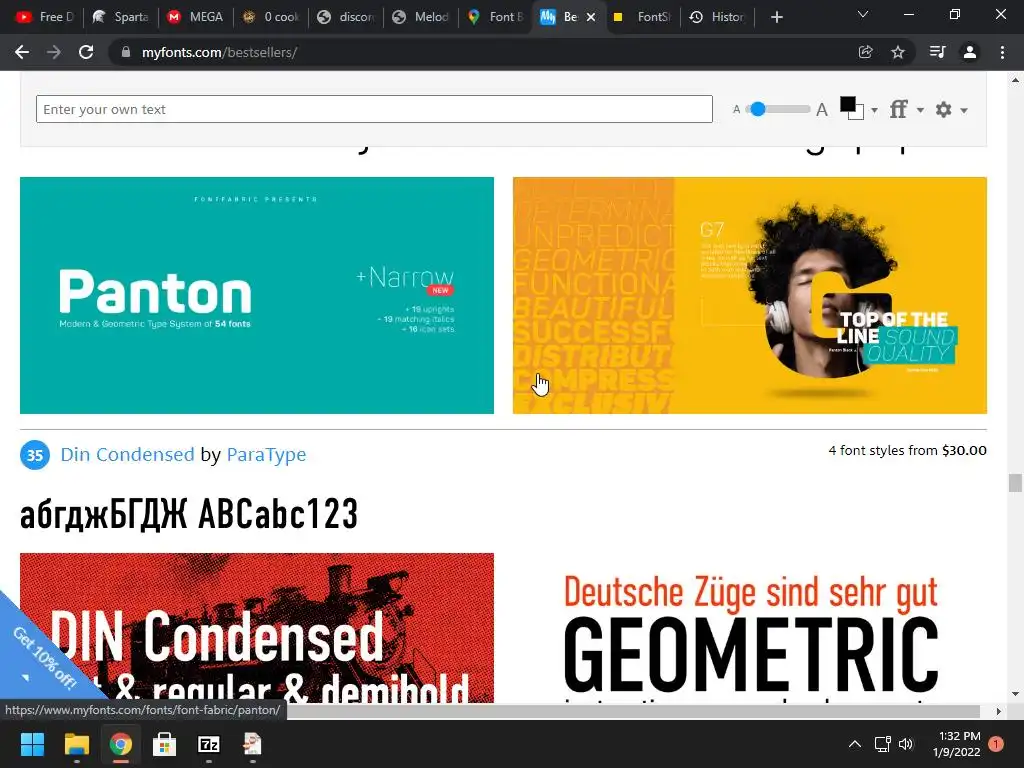Share this page icon in address bar
Screen dimensions: 1024x768
click(865, 52)
